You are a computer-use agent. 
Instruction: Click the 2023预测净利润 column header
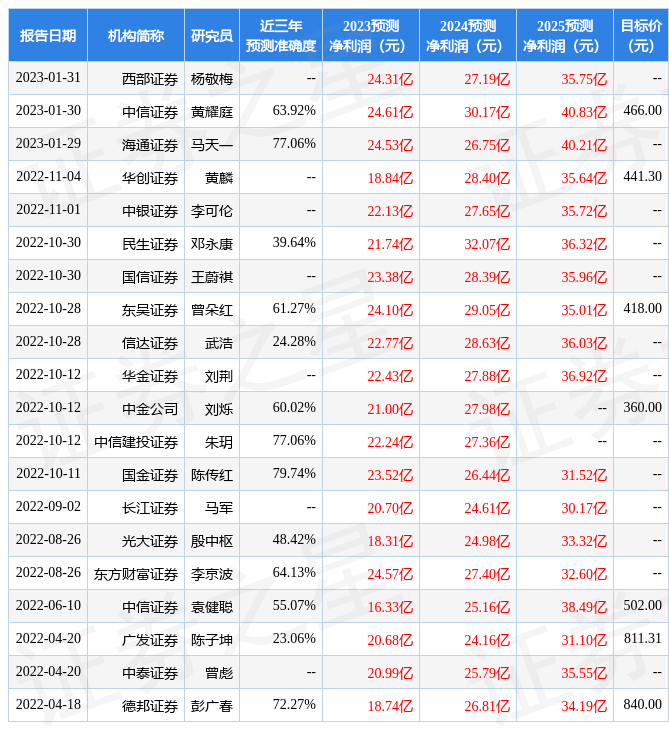pos(371,35)
